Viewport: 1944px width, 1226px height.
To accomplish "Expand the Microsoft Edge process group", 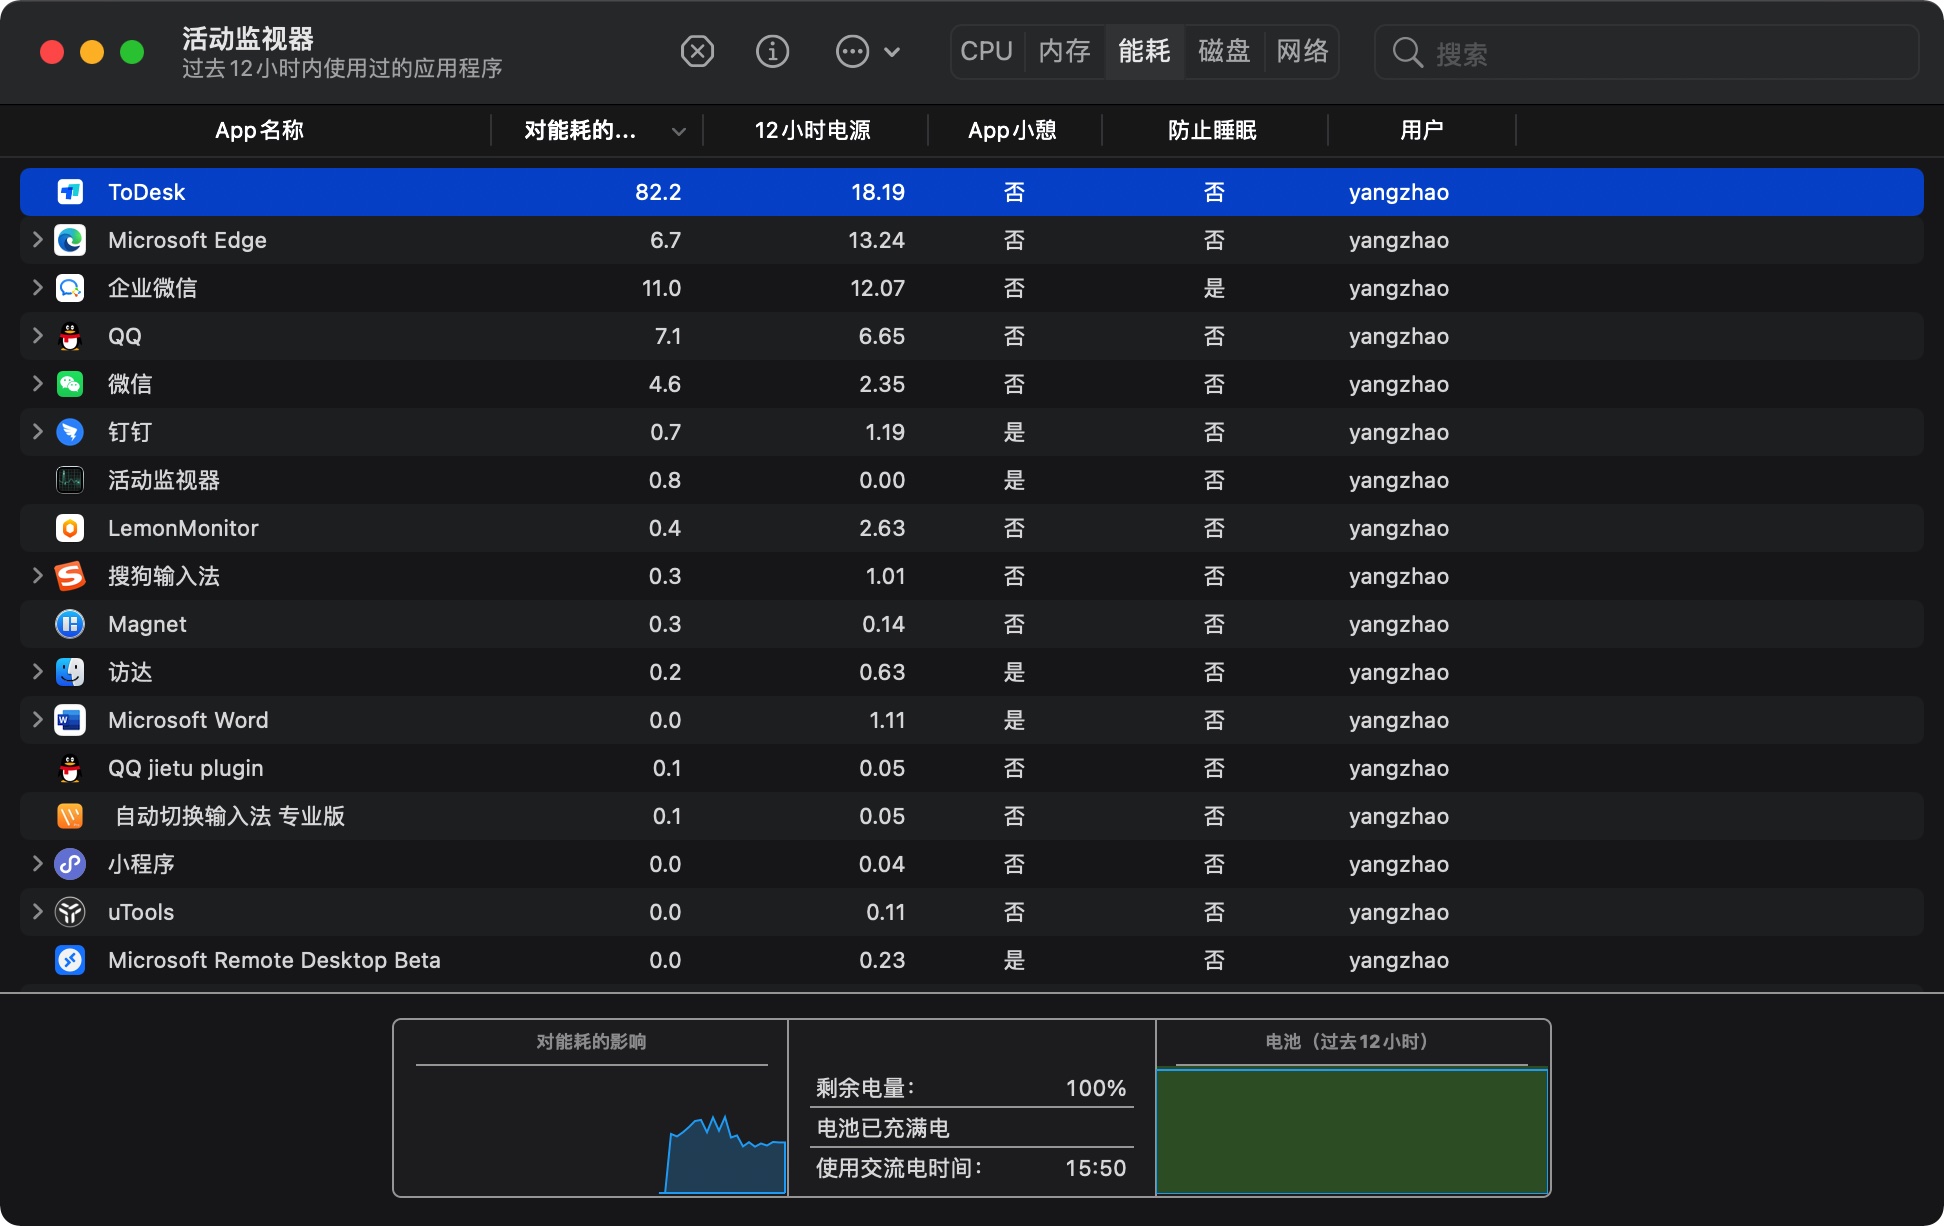I will tap(37, 240).
